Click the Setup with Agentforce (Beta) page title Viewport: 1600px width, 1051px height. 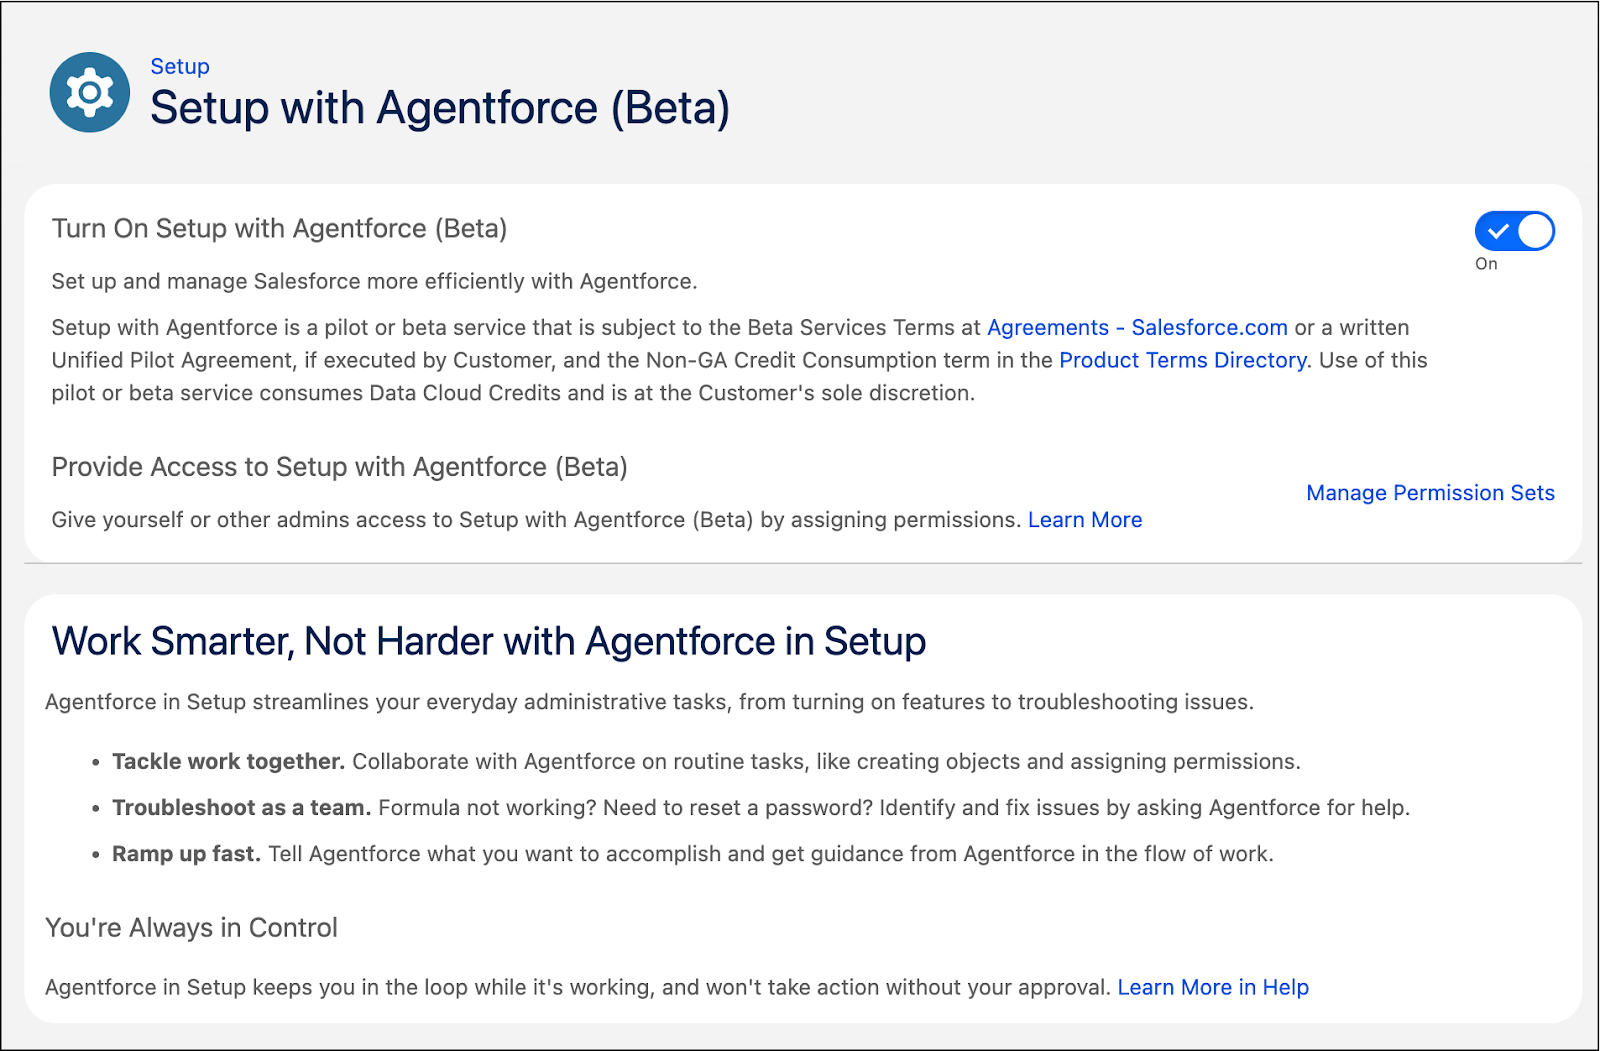pyautogui.click(x=440, y=108)
